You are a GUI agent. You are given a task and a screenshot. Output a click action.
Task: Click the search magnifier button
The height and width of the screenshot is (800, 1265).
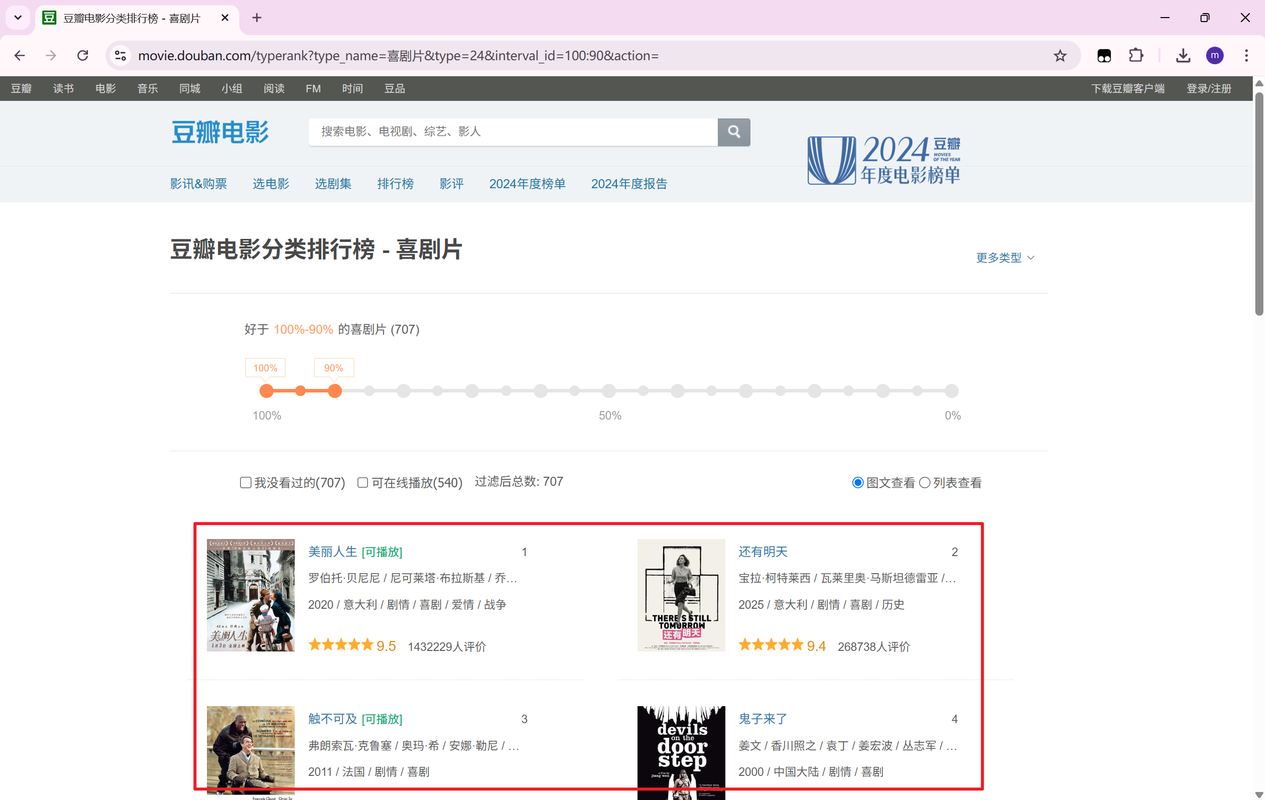[x=734, y=132]
